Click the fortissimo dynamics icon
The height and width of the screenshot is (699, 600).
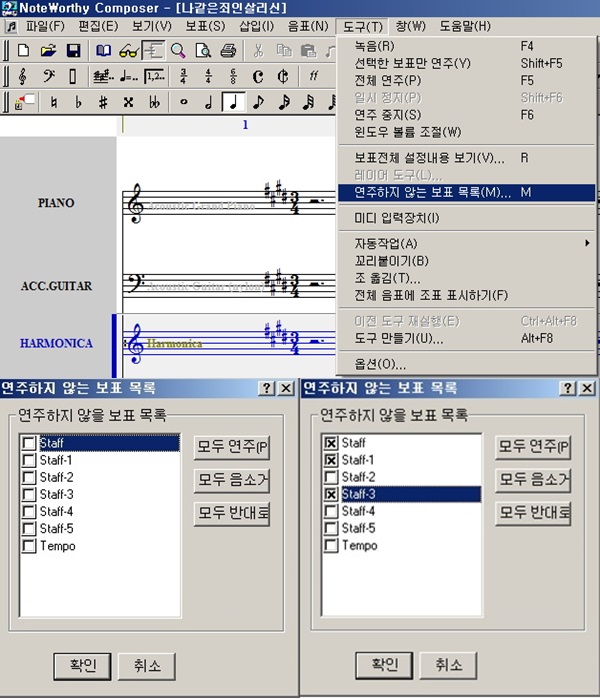click(x=313, y=77)
